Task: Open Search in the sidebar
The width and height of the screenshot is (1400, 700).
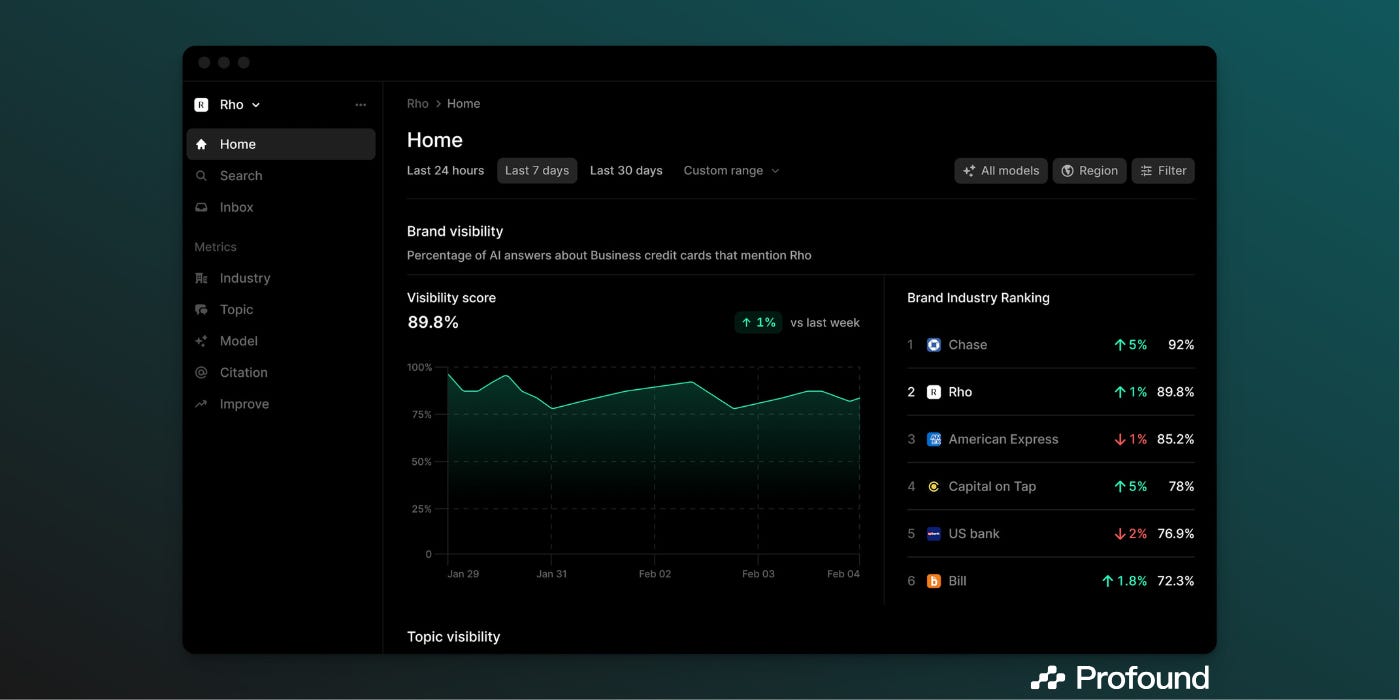Action: point(281,175)
